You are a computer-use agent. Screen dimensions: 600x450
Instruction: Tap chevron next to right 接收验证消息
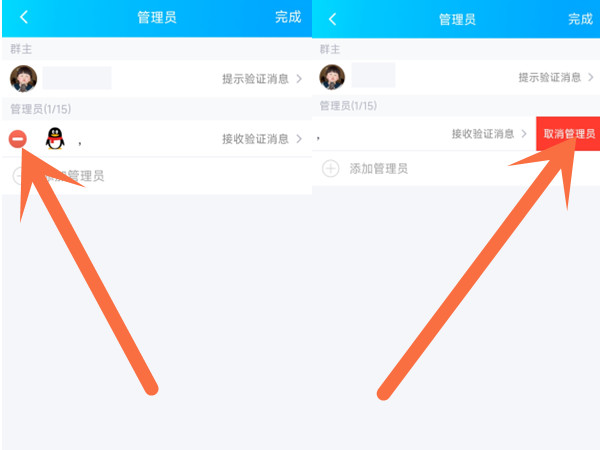pos(524,134)
